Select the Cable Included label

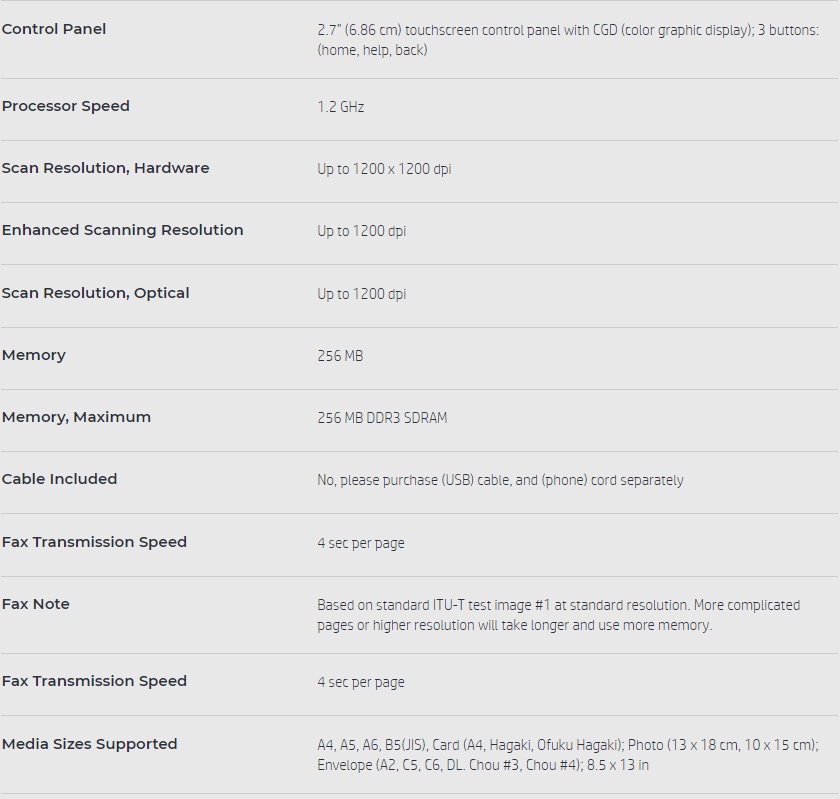(x=60, y=479)
